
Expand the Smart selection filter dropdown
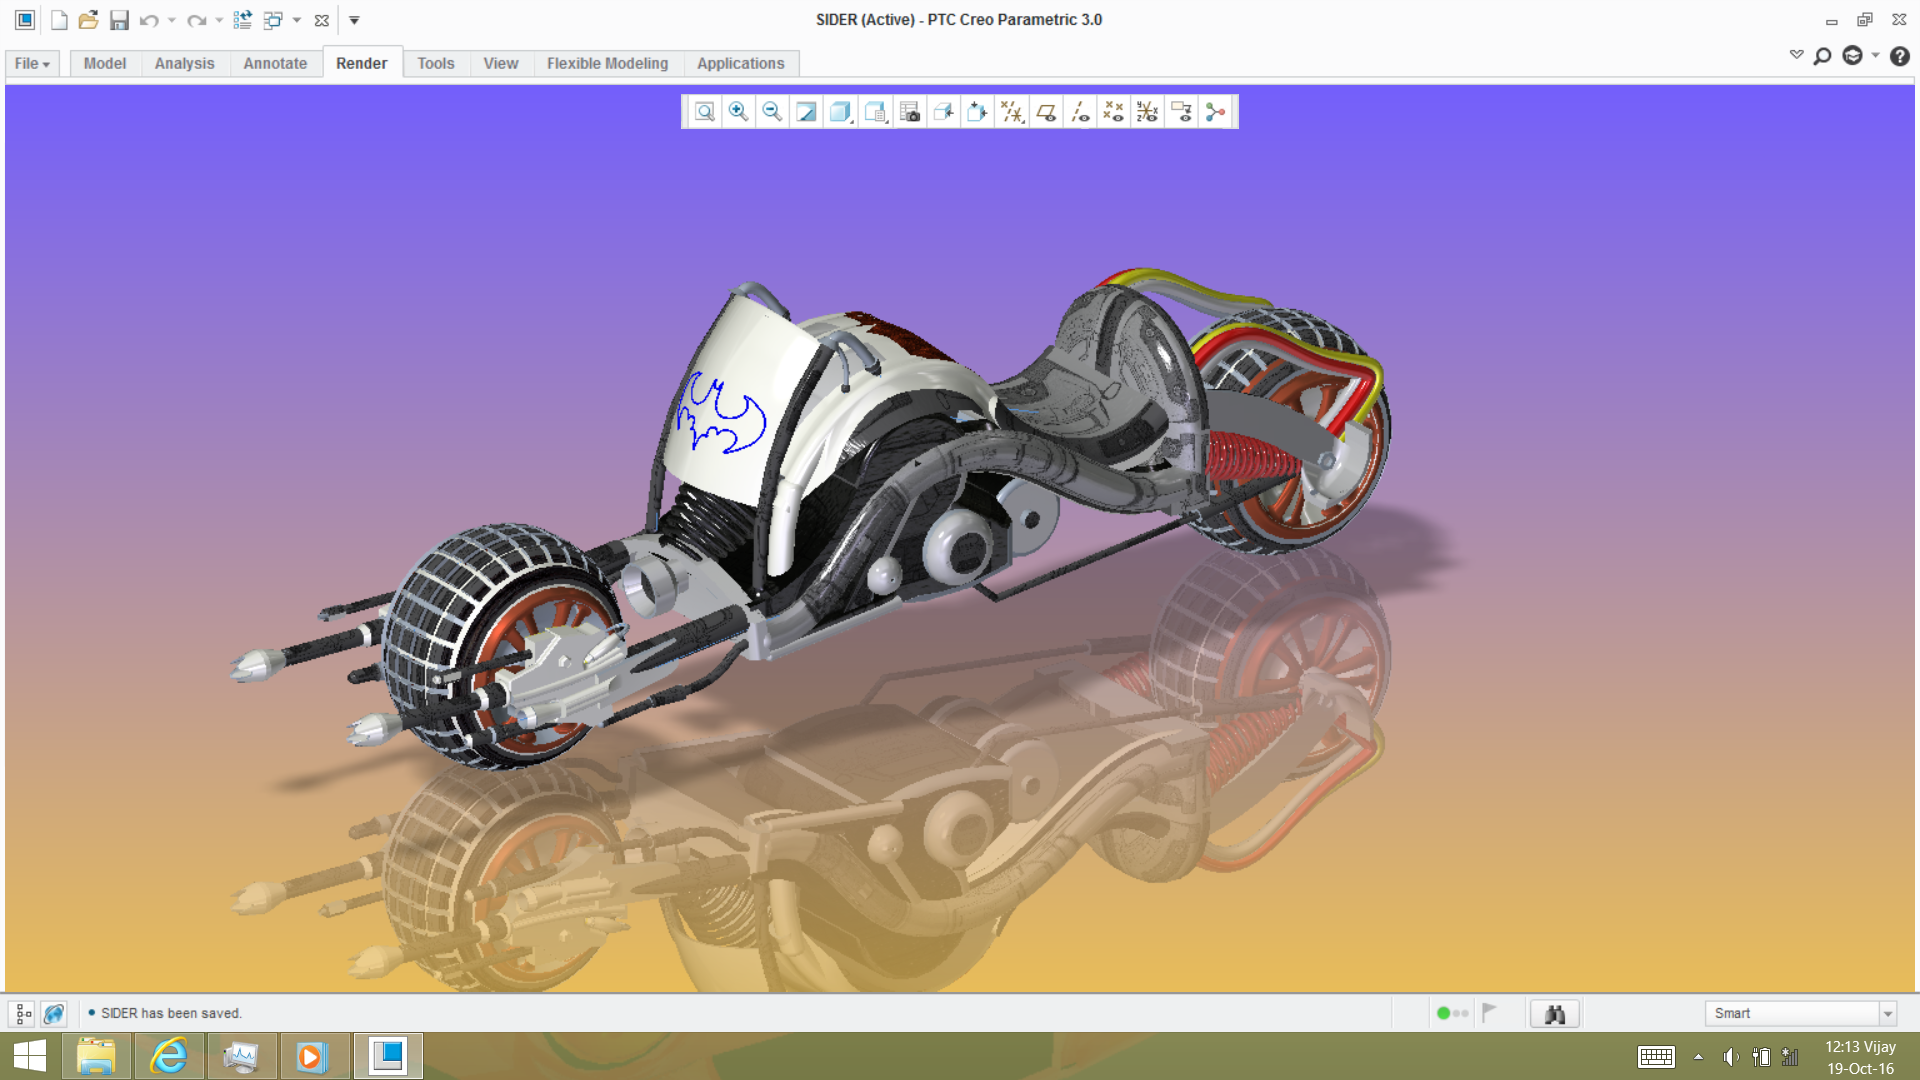1887,1014
